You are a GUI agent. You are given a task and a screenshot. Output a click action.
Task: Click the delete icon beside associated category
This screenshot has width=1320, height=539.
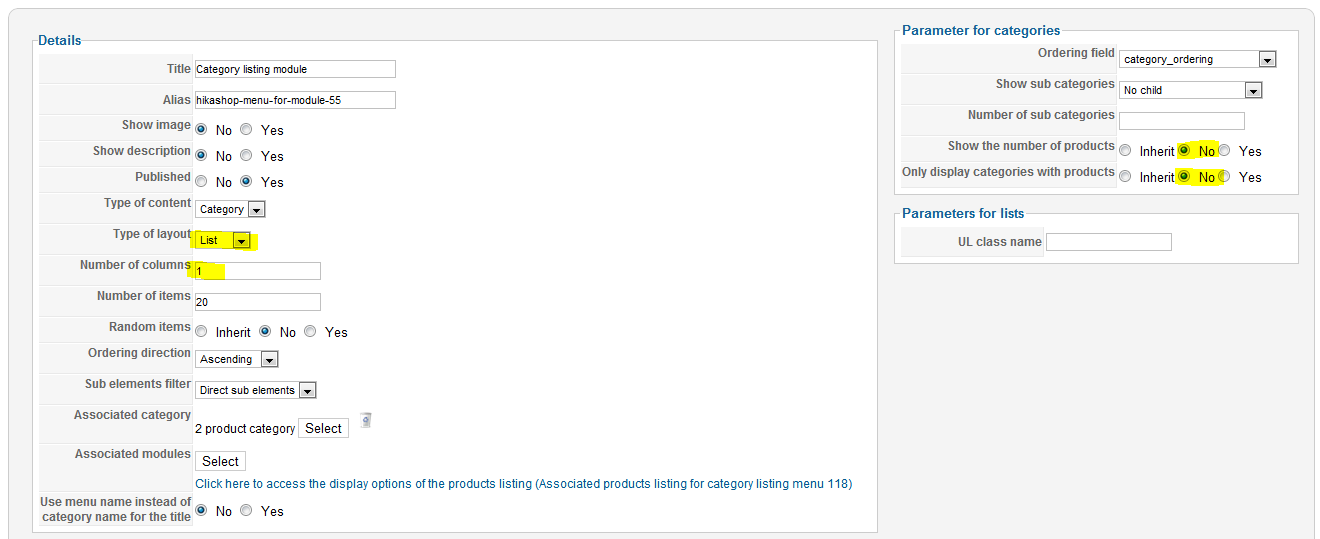(366, 420)
